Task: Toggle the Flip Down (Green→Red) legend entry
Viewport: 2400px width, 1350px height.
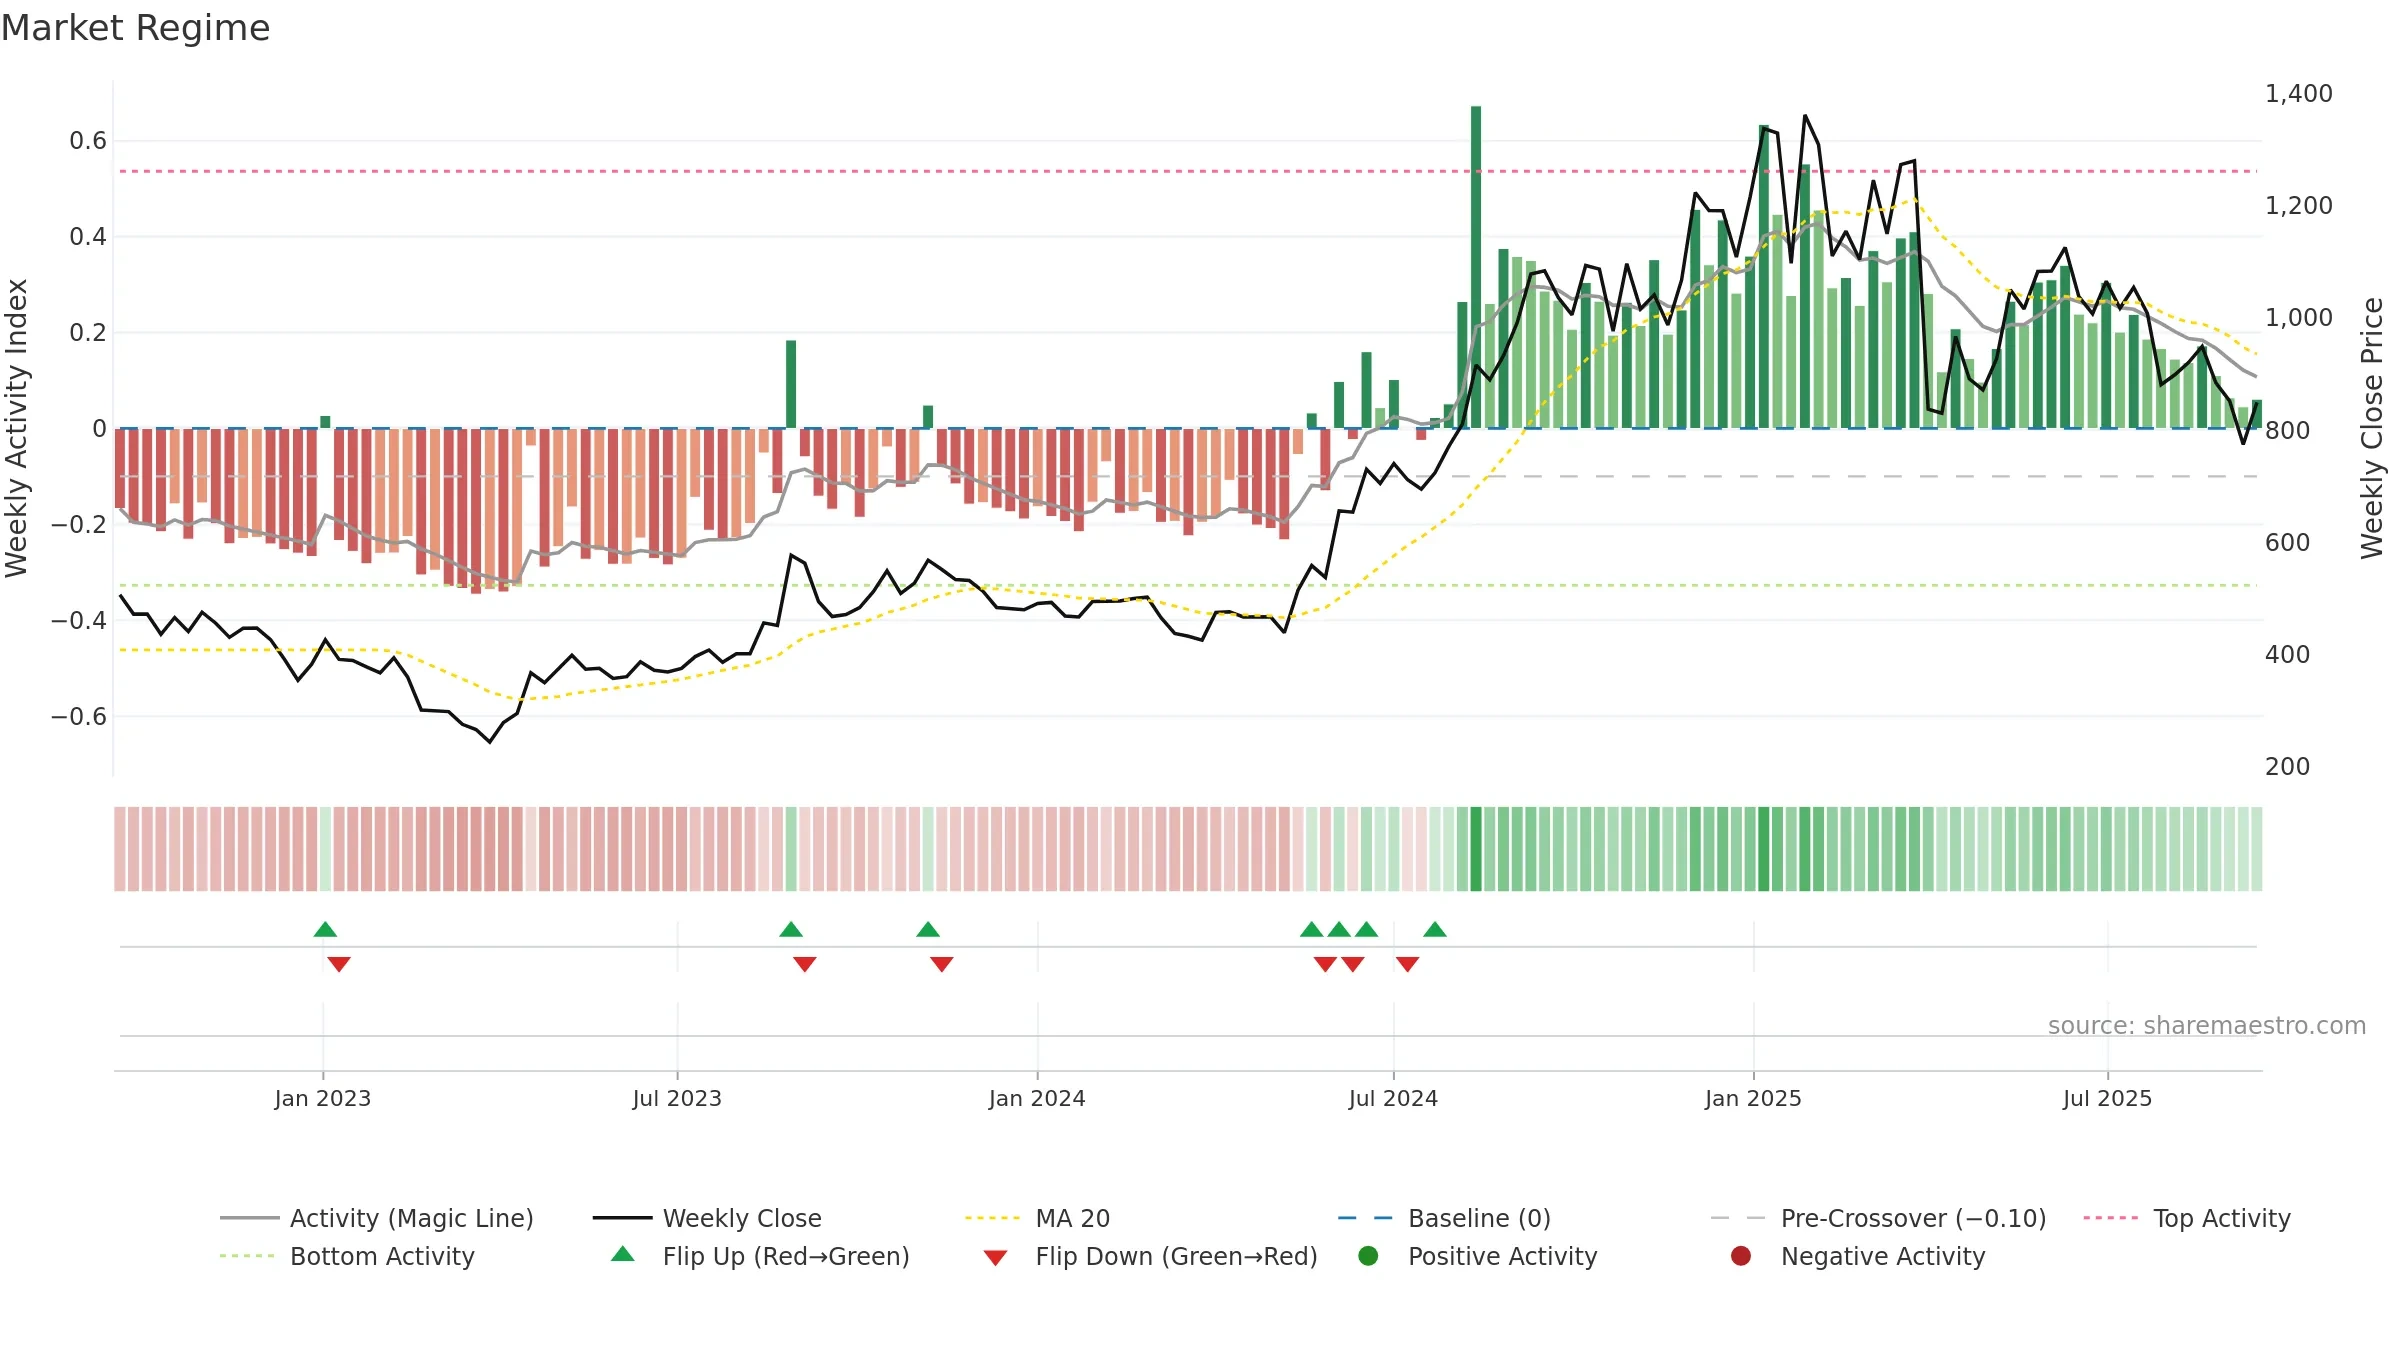Action: click(x=1150, y=1256)
